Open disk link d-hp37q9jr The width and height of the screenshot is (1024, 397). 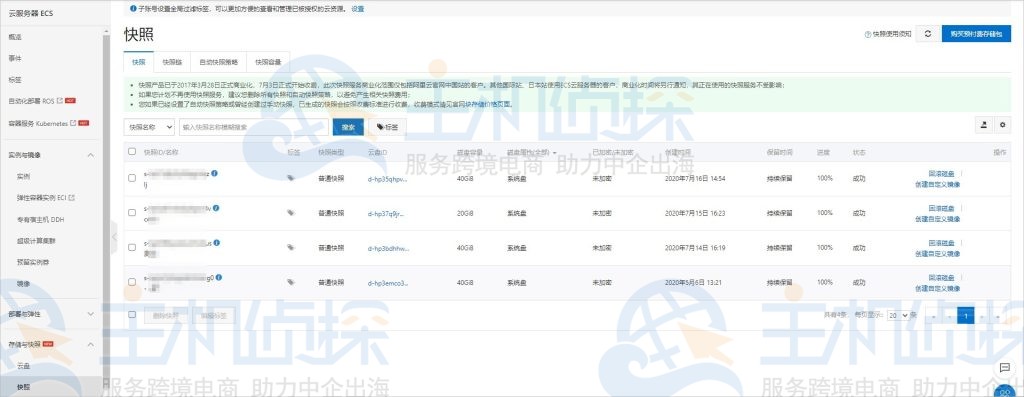pos(386,213)
